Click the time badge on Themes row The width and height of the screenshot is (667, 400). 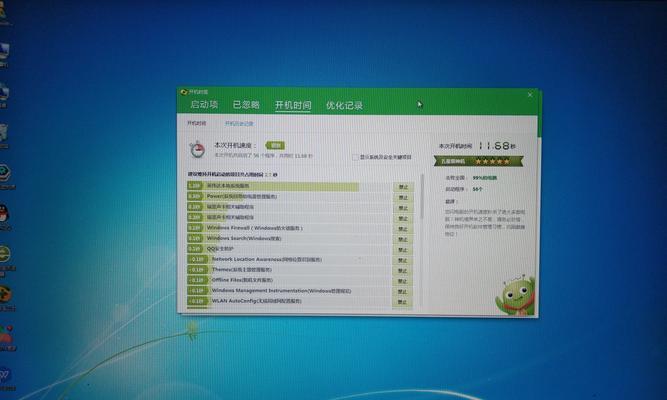[x=197, y=270]
